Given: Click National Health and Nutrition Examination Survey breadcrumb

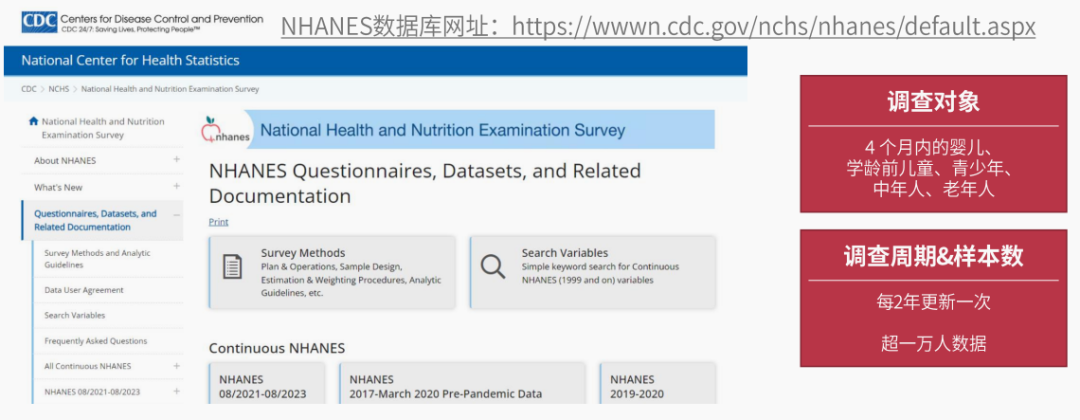Looking at the screenshot, I should 170,89.
